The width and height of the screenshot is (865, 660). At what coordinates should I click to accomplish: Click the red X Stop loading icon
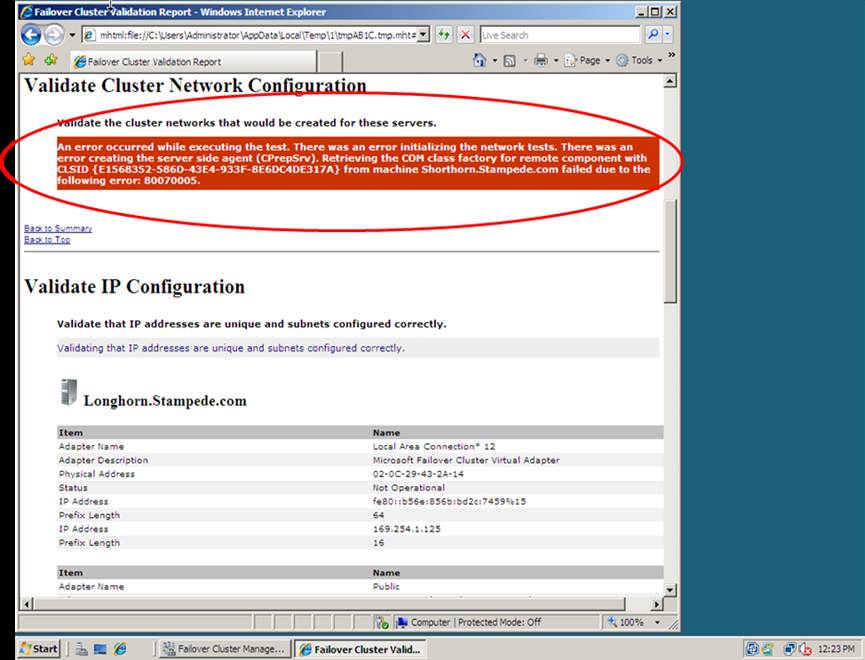pos(466,35)
